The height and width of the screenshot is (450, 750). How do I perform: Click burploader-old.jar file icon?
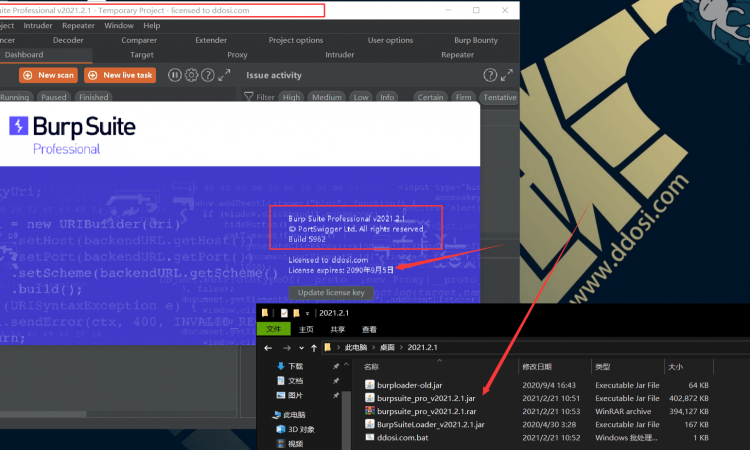[369, 385]
